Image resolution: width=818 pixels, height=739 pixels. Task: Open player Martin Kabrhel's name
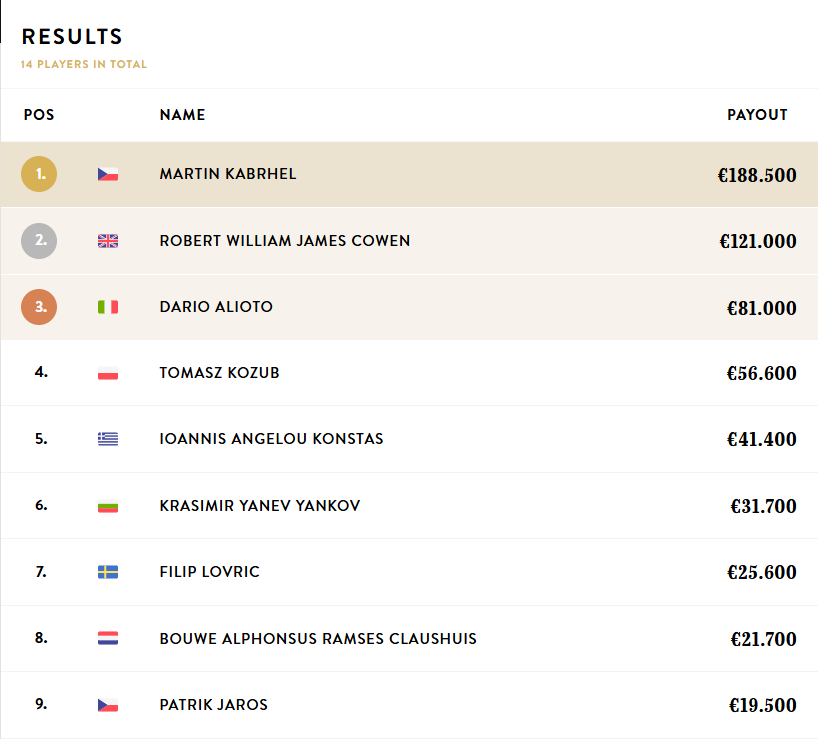tap(228, 174)
